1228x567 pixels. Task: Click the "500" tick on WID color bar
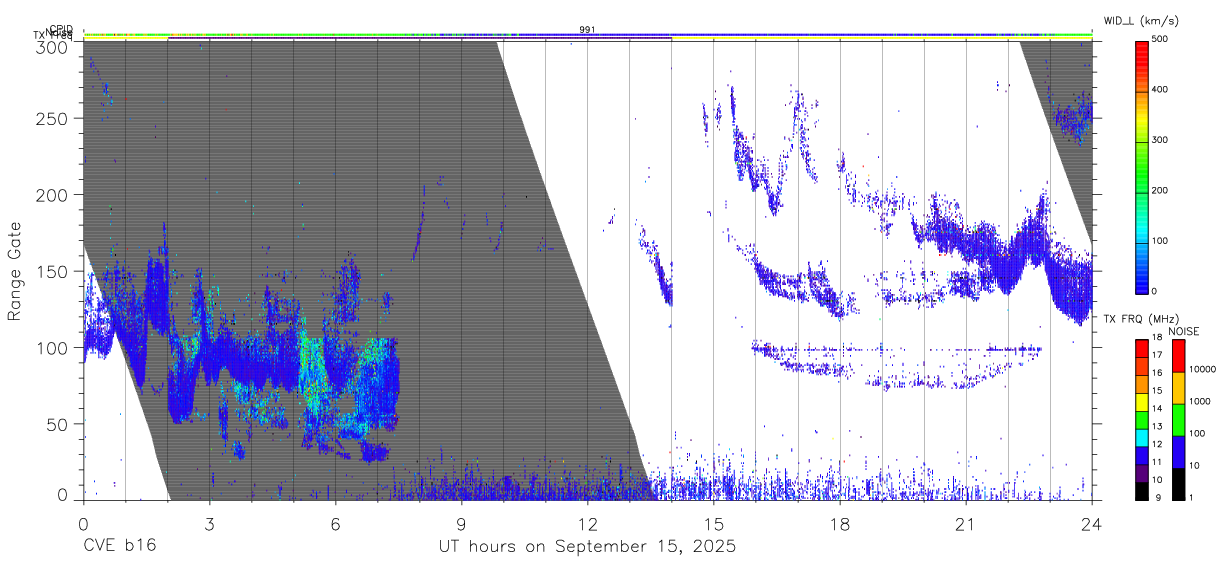1160,40
